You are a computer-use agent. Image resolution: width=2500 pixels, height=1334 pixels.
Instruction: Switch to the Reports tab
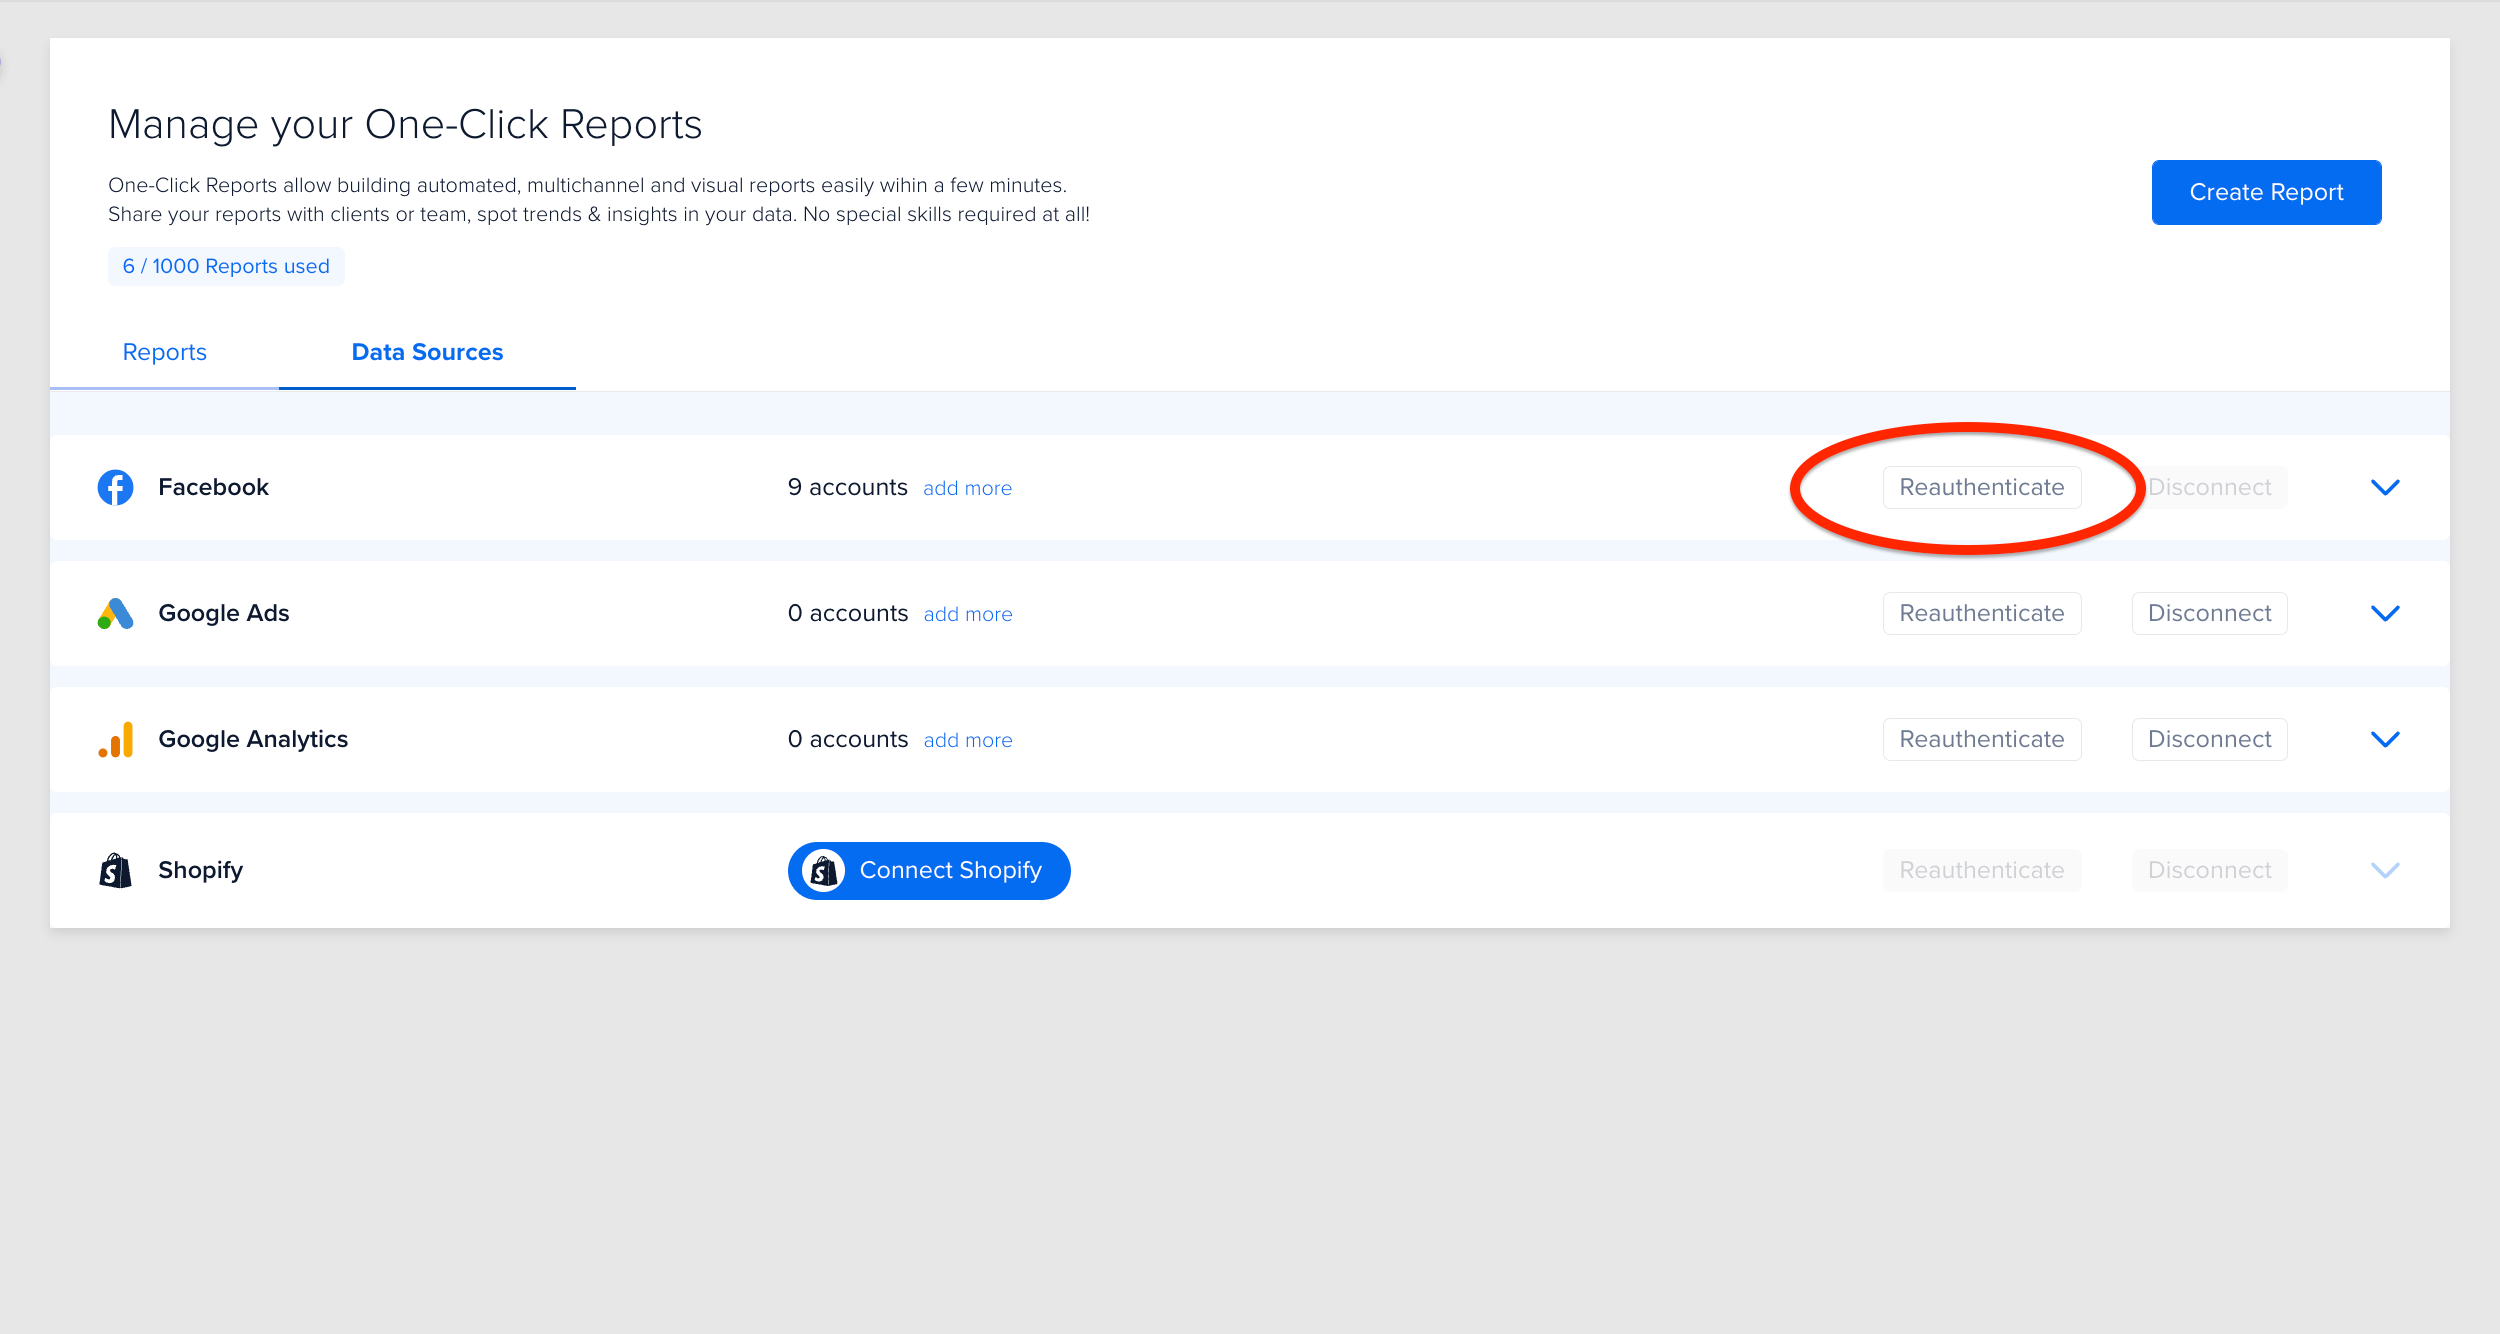click(x=164, y=352)
